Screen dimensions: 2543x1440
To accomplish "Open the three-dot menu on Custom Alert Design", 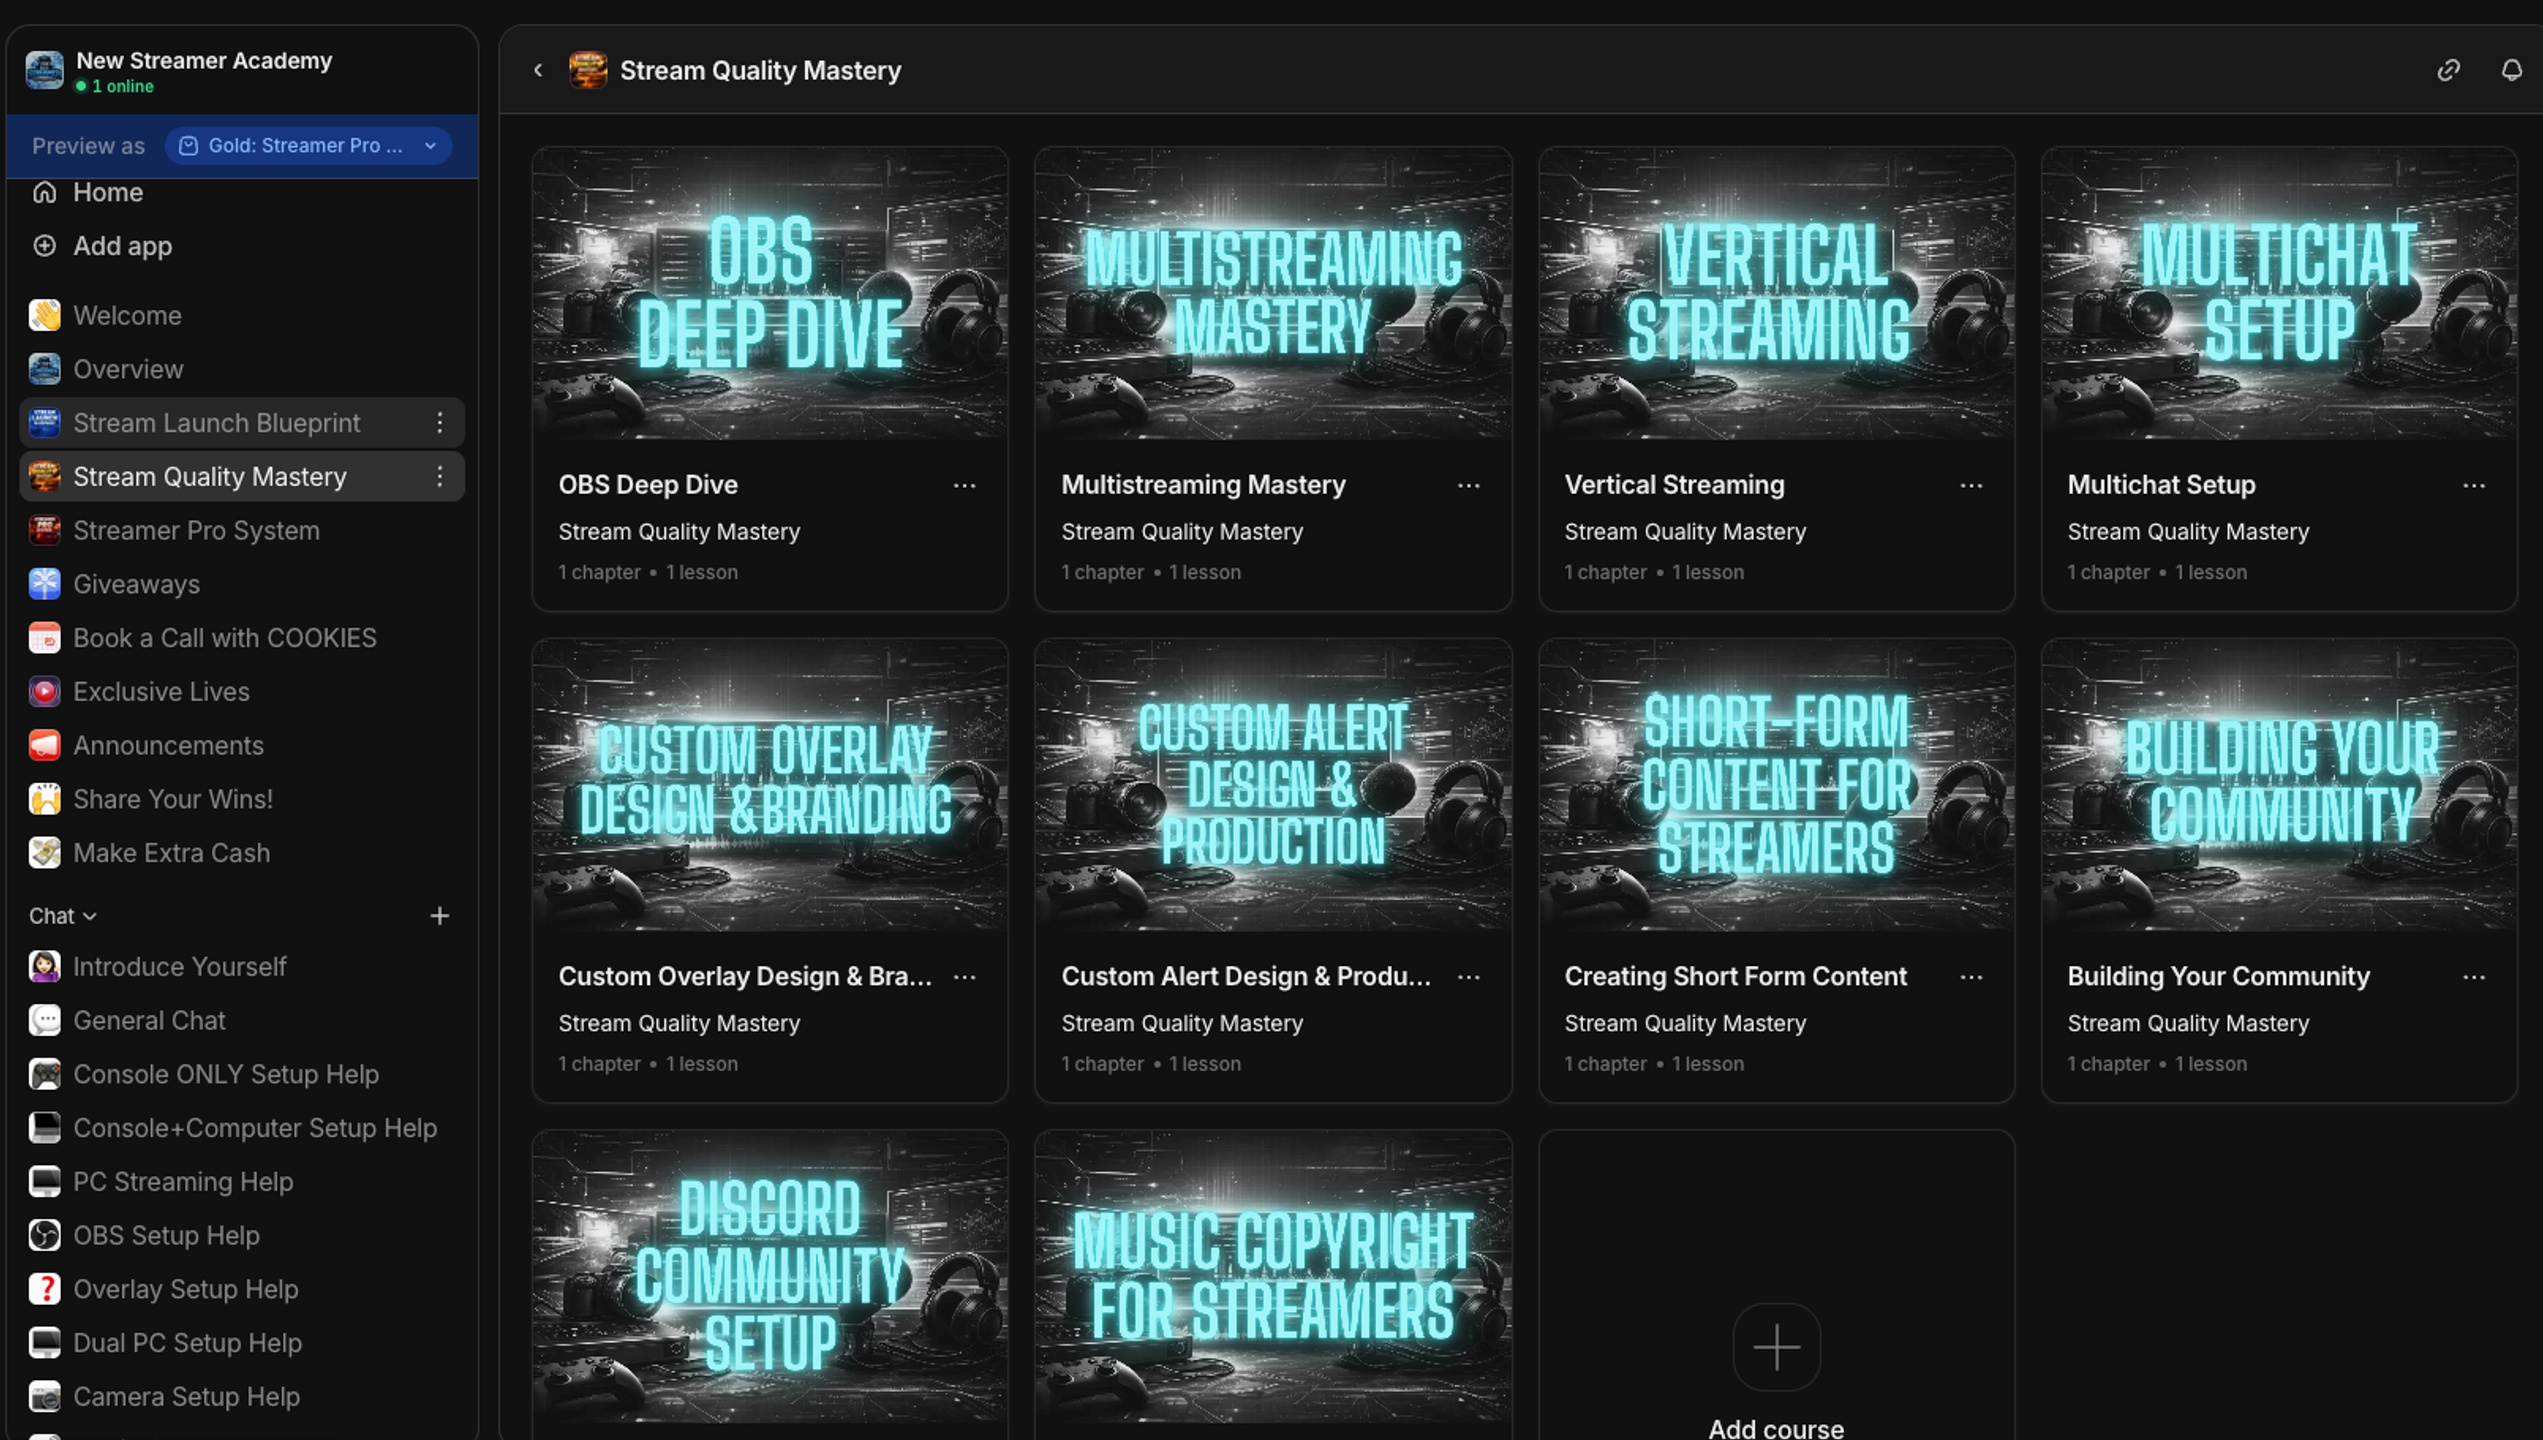I will pyautogui.click(x=1468, y=977).
